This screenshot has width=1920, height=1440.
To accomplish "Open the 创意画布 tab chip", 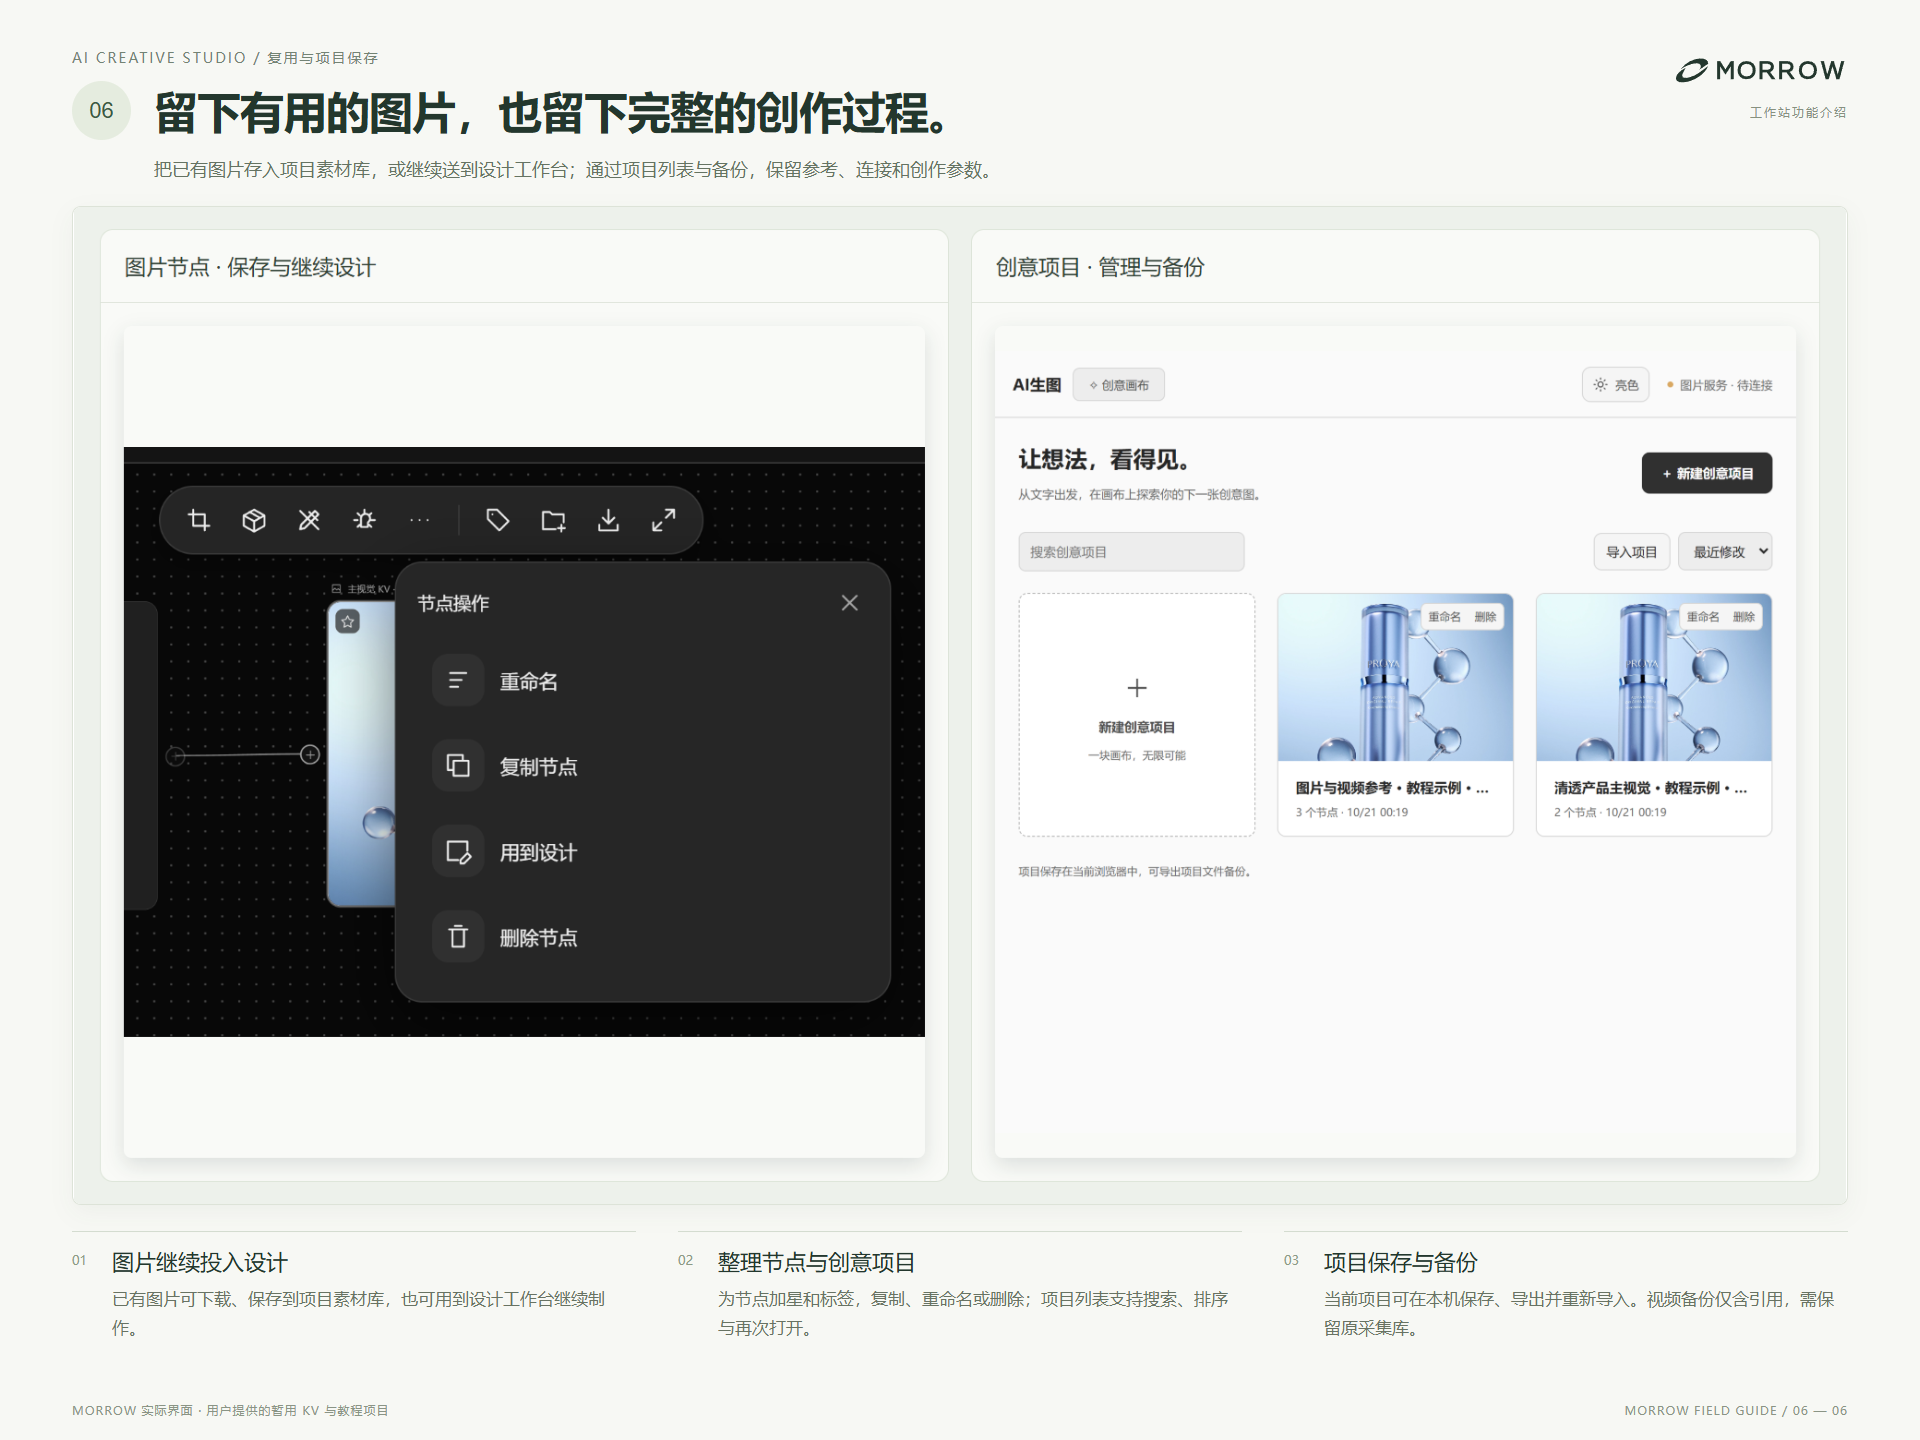I will point(1119,385).
